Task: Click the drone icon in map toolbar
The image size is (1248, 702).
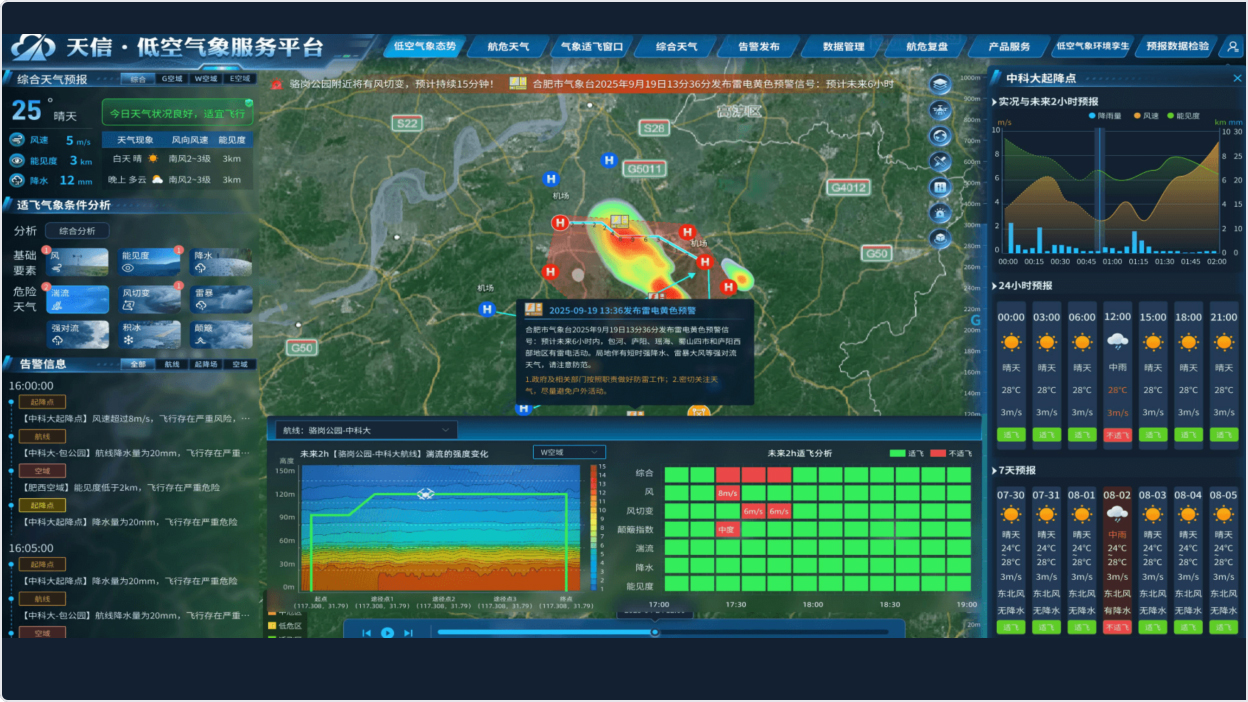Action: (940, 109)
